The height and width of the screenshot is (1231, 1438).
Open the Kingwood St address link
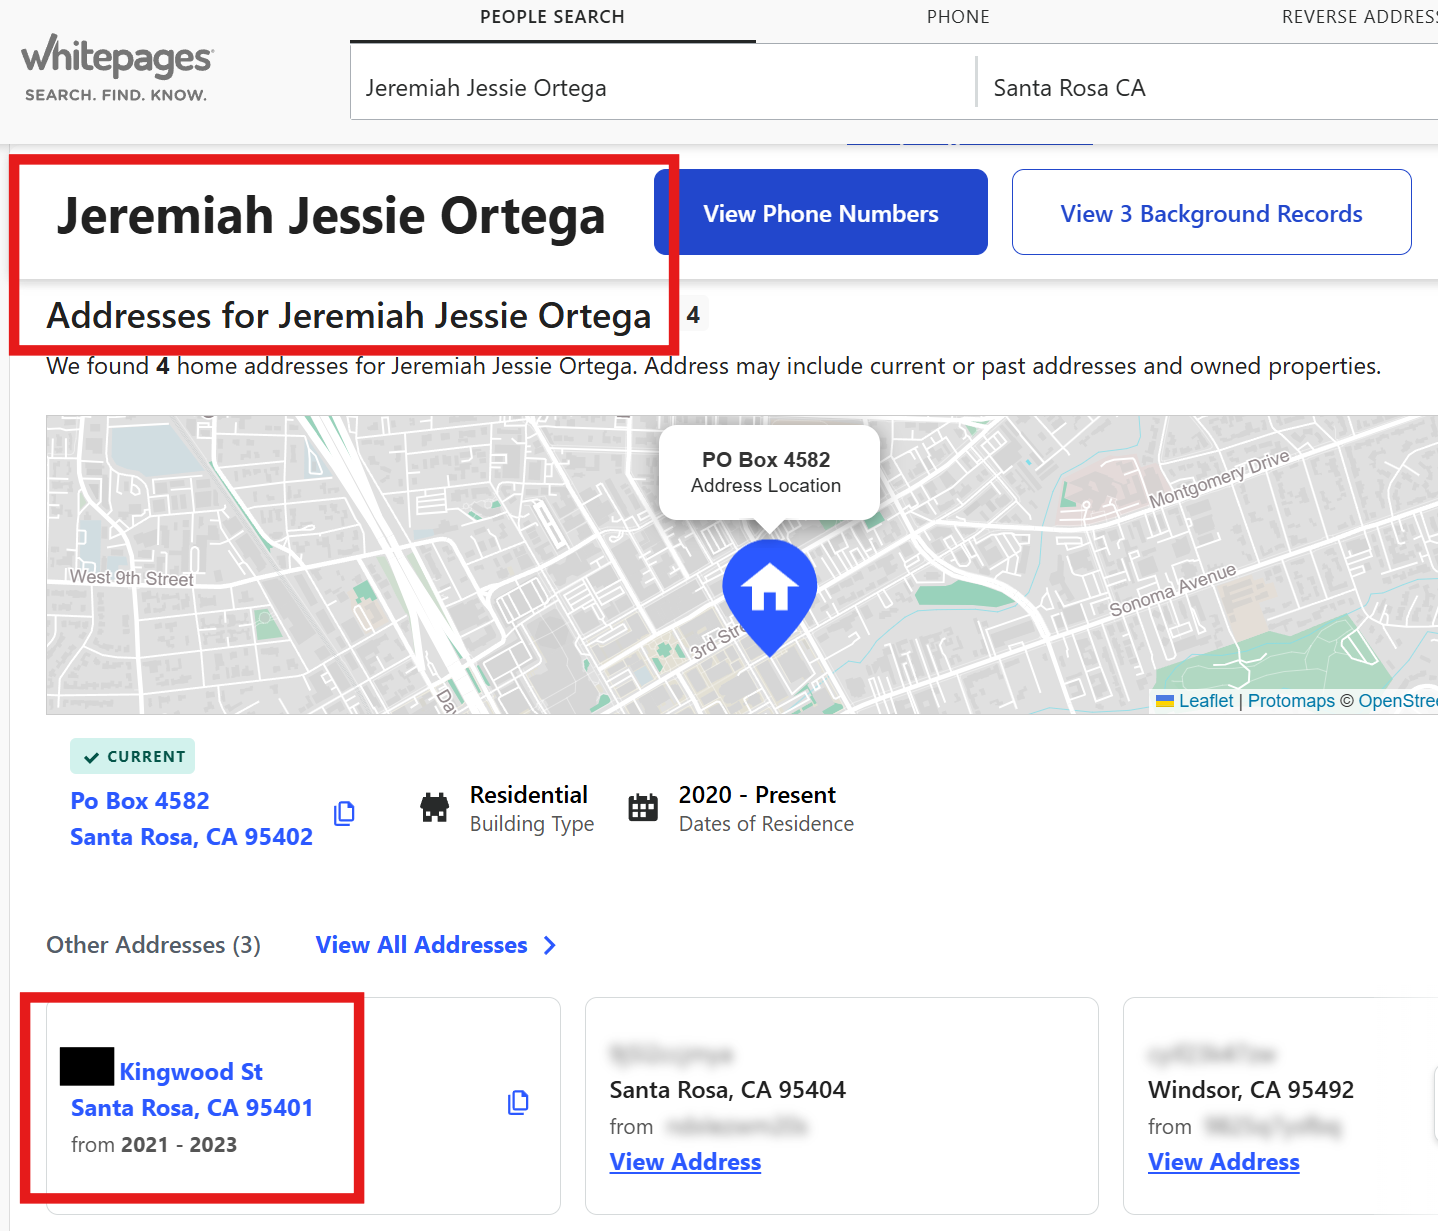pyautogui.click(x=191, y=1072)
